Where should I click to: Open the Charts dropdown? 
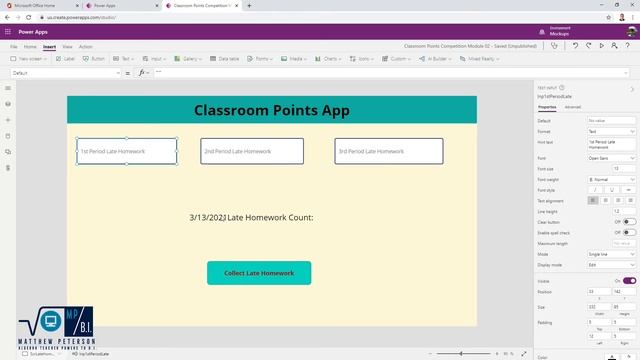point(328,59)
